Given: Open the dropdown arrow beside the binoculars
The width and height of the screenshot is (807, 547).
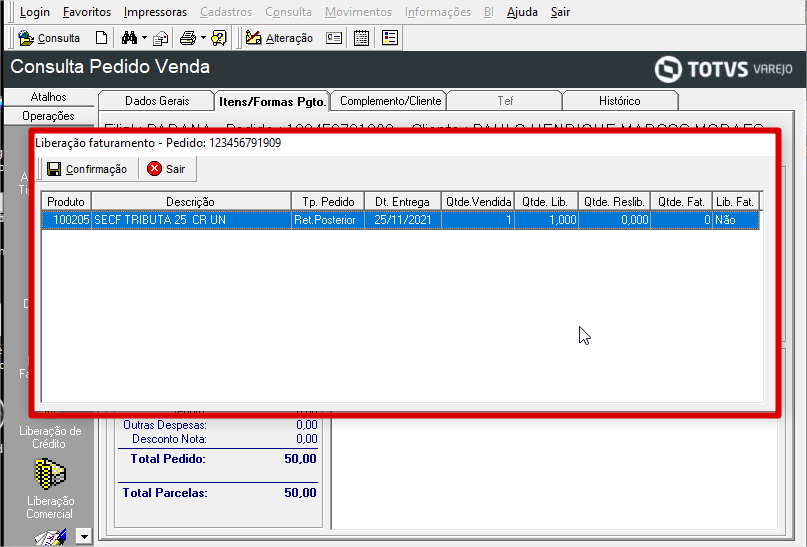Looking at the screenshot, I should 144,38.
